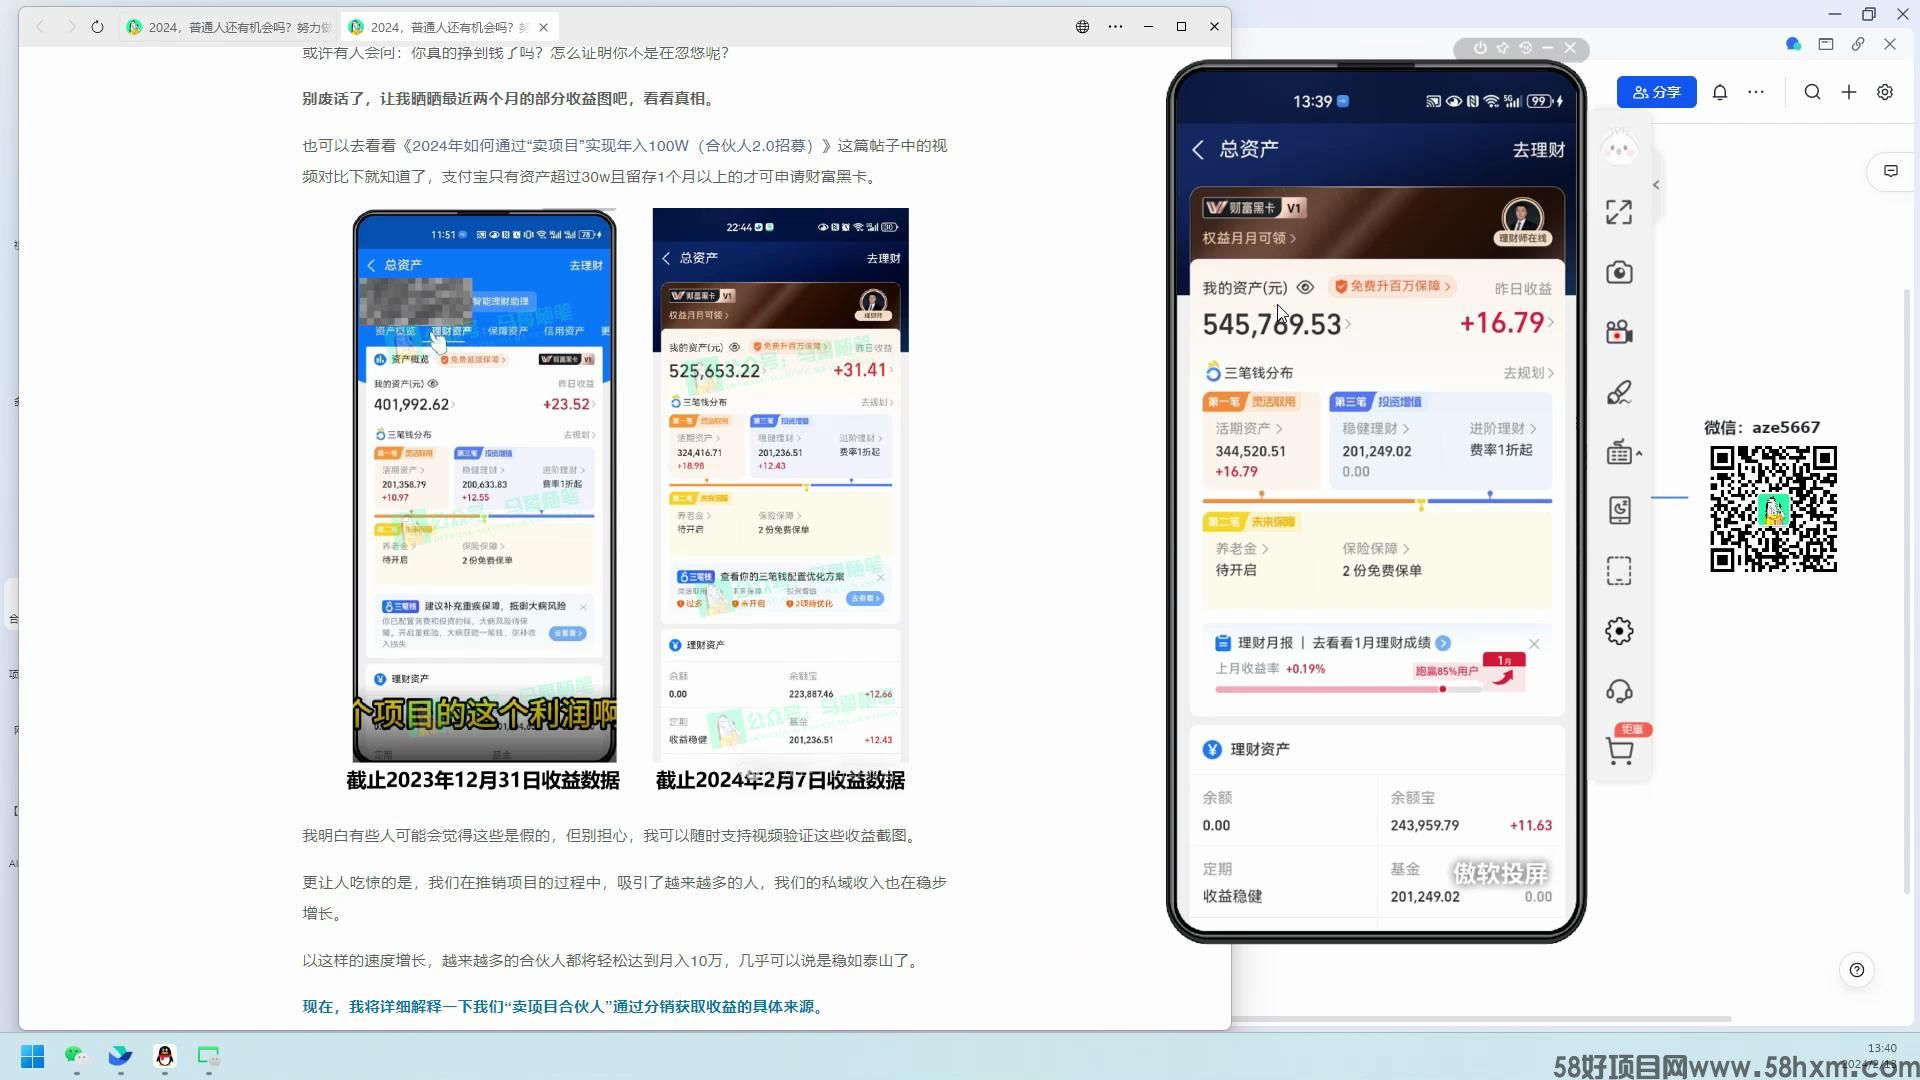Click the blue 分享 share button

click(x=1657, y=92)
